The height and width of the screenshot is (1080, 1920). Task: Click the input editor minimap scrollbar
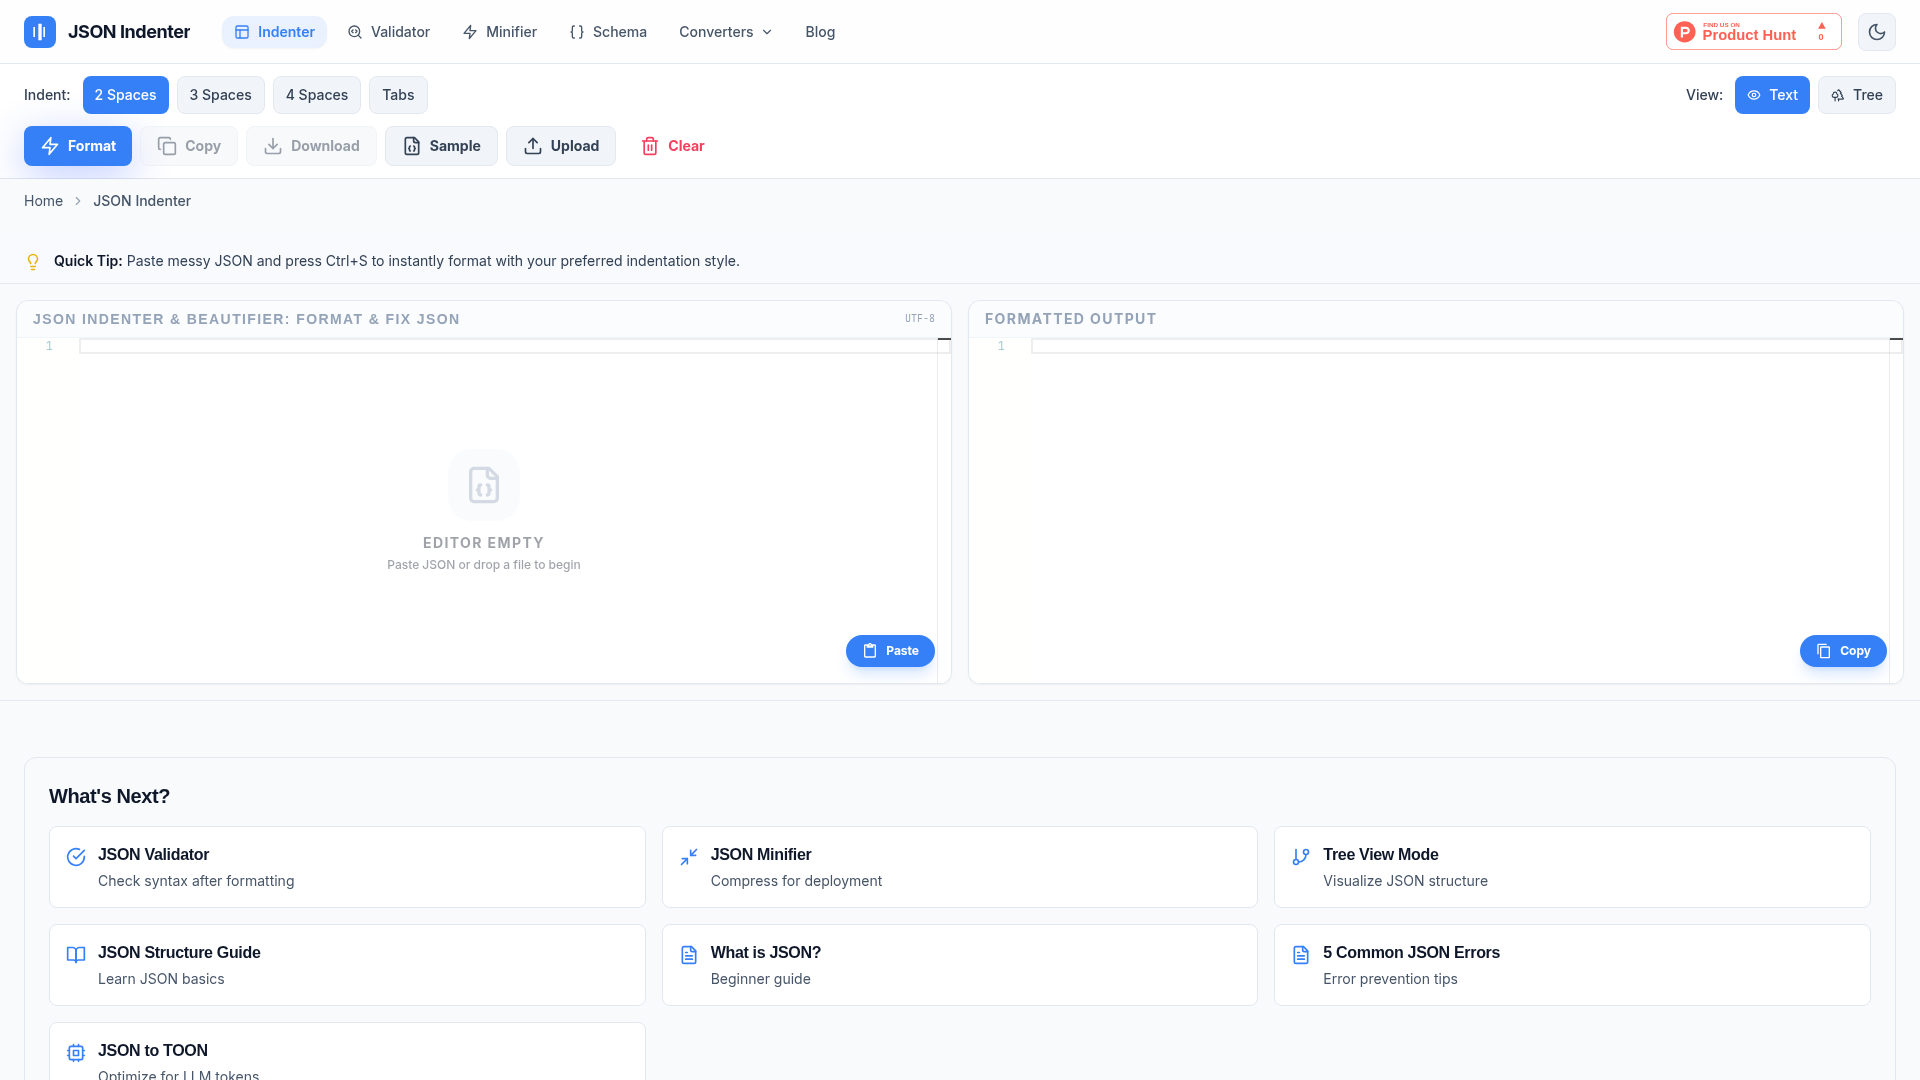click(x=944, y=510)
